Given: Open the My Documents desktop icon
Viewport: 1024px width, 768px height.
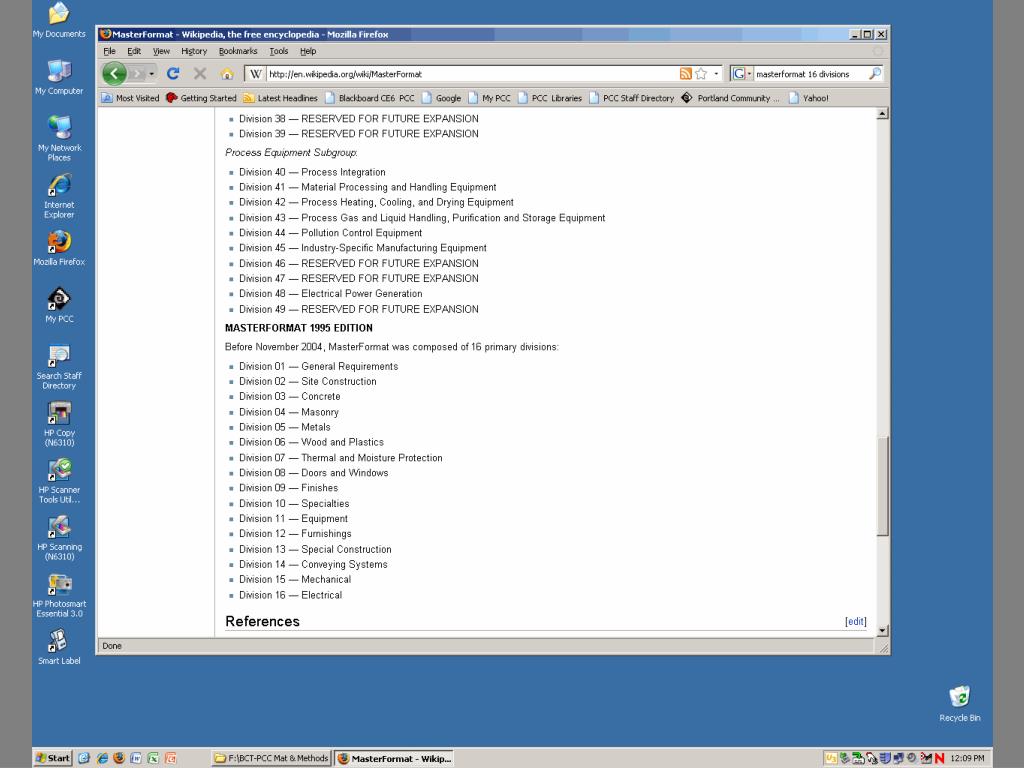Looking at the screenshot, I should (59, 20).
